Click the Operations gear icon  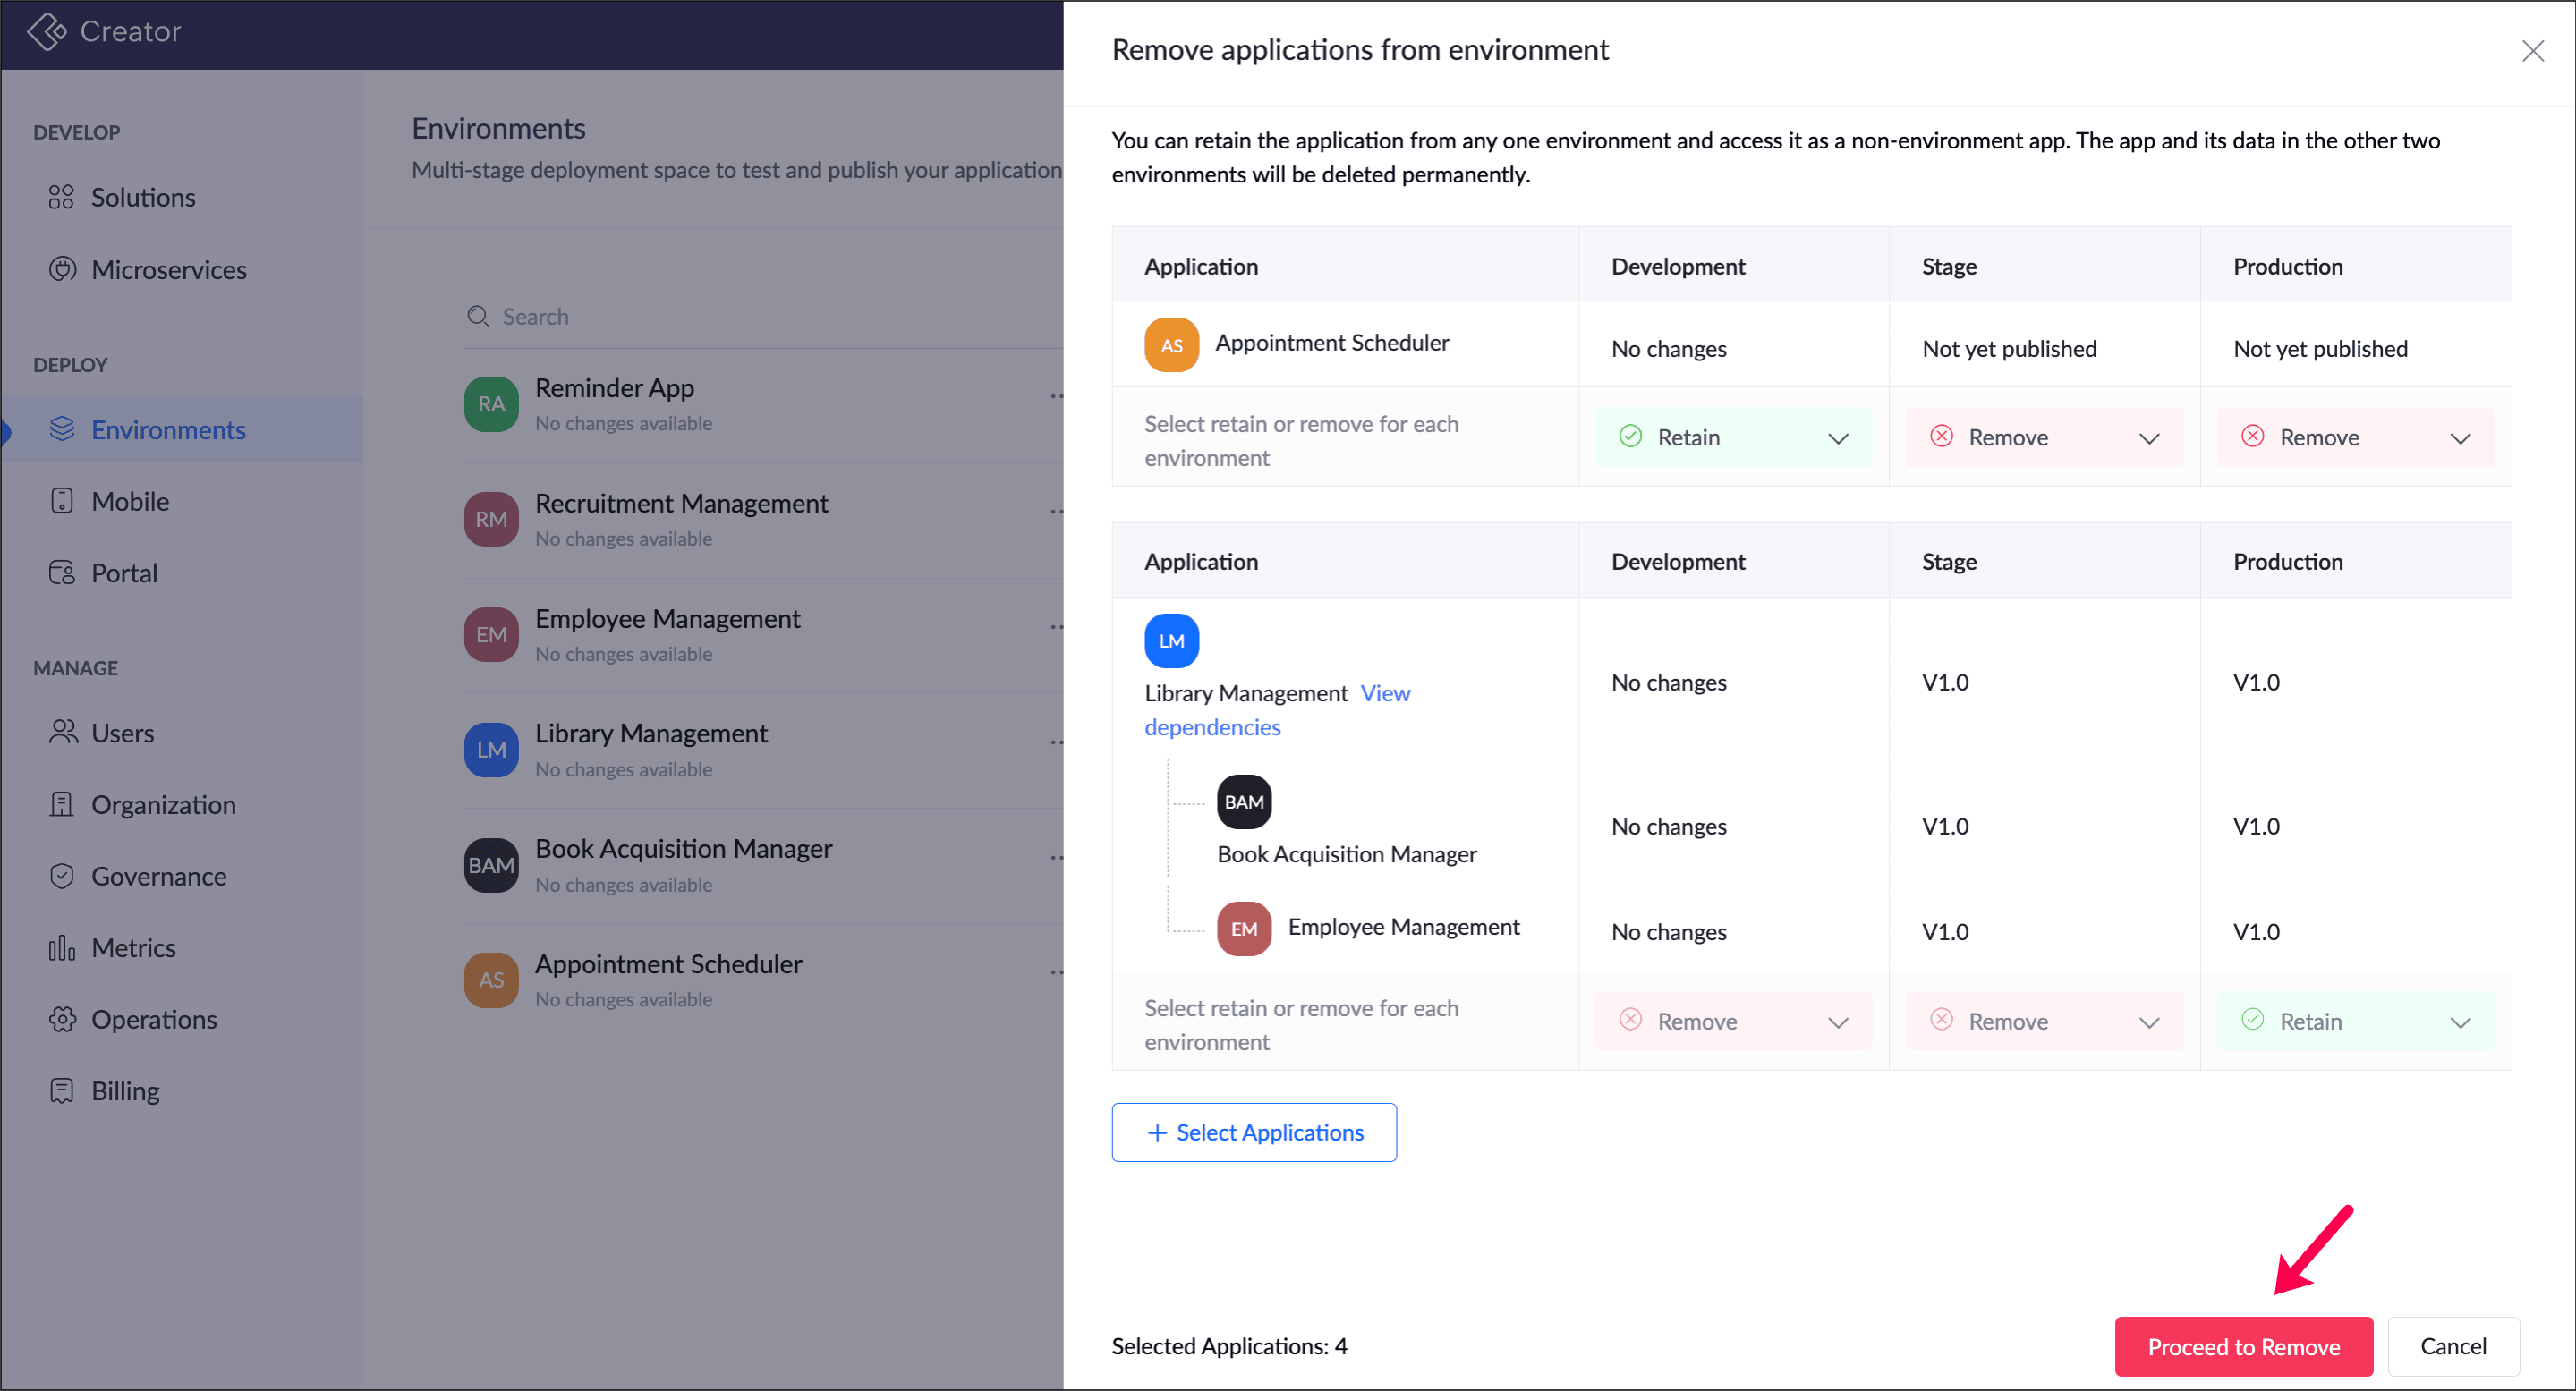(62, 1019)
